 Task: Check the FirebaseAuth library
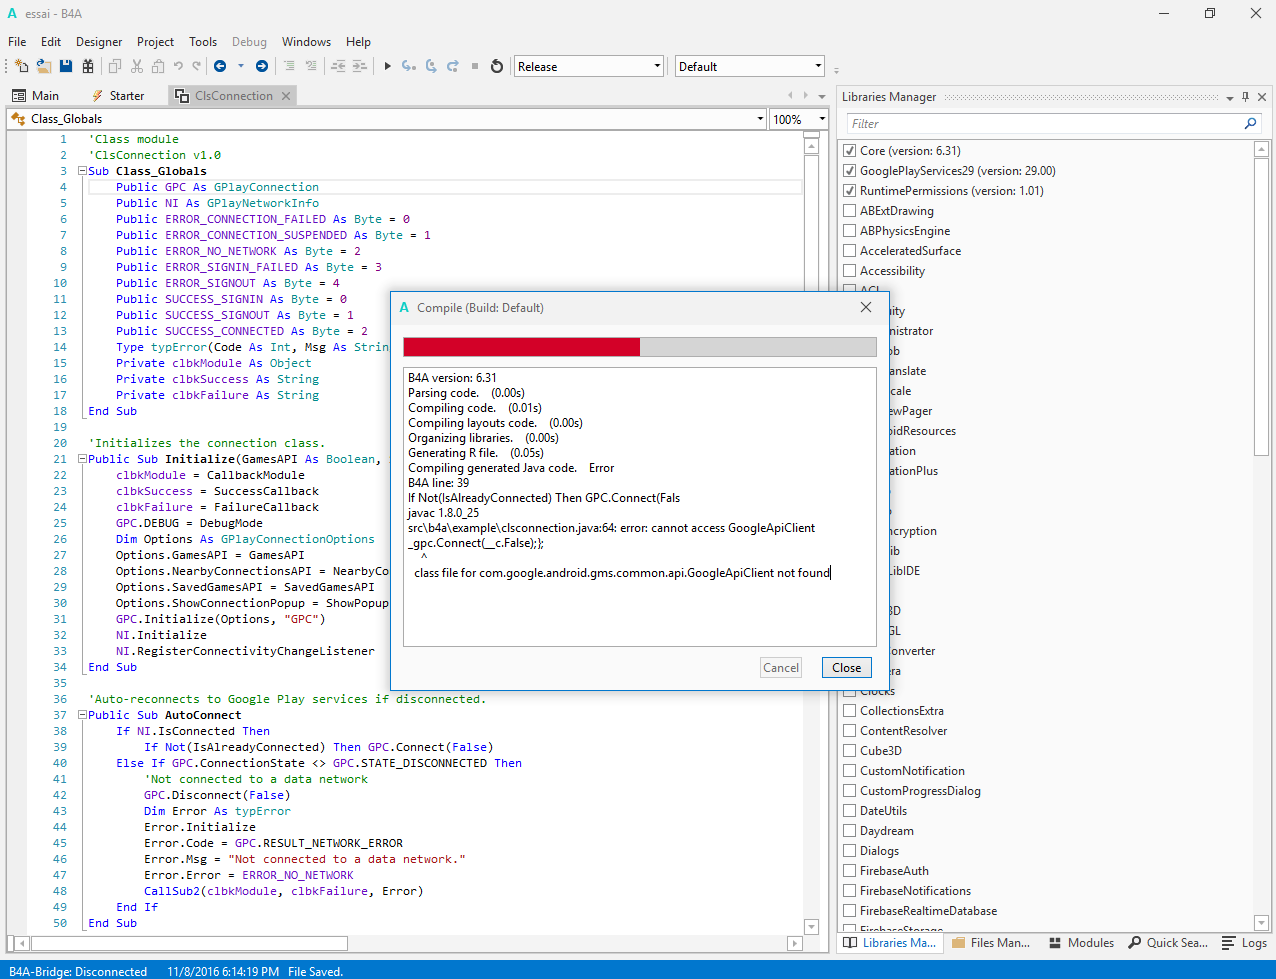(x=850, y=871)
